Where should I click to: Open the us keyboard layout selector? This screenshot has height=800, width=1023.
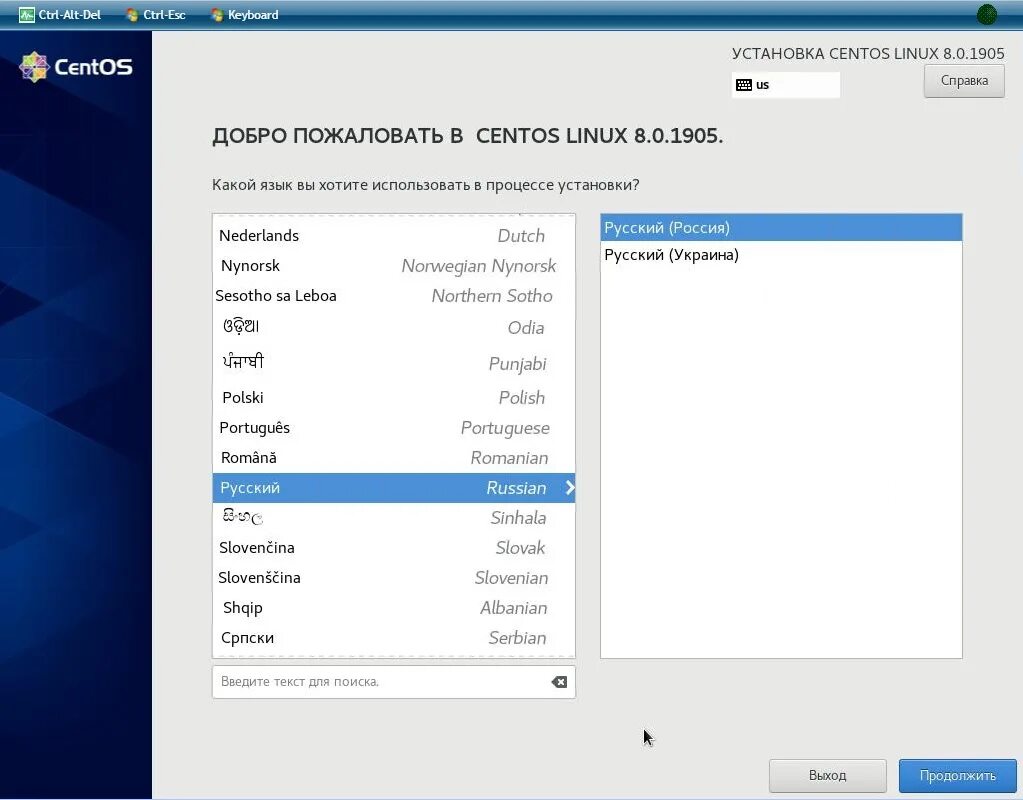(786, 85)
